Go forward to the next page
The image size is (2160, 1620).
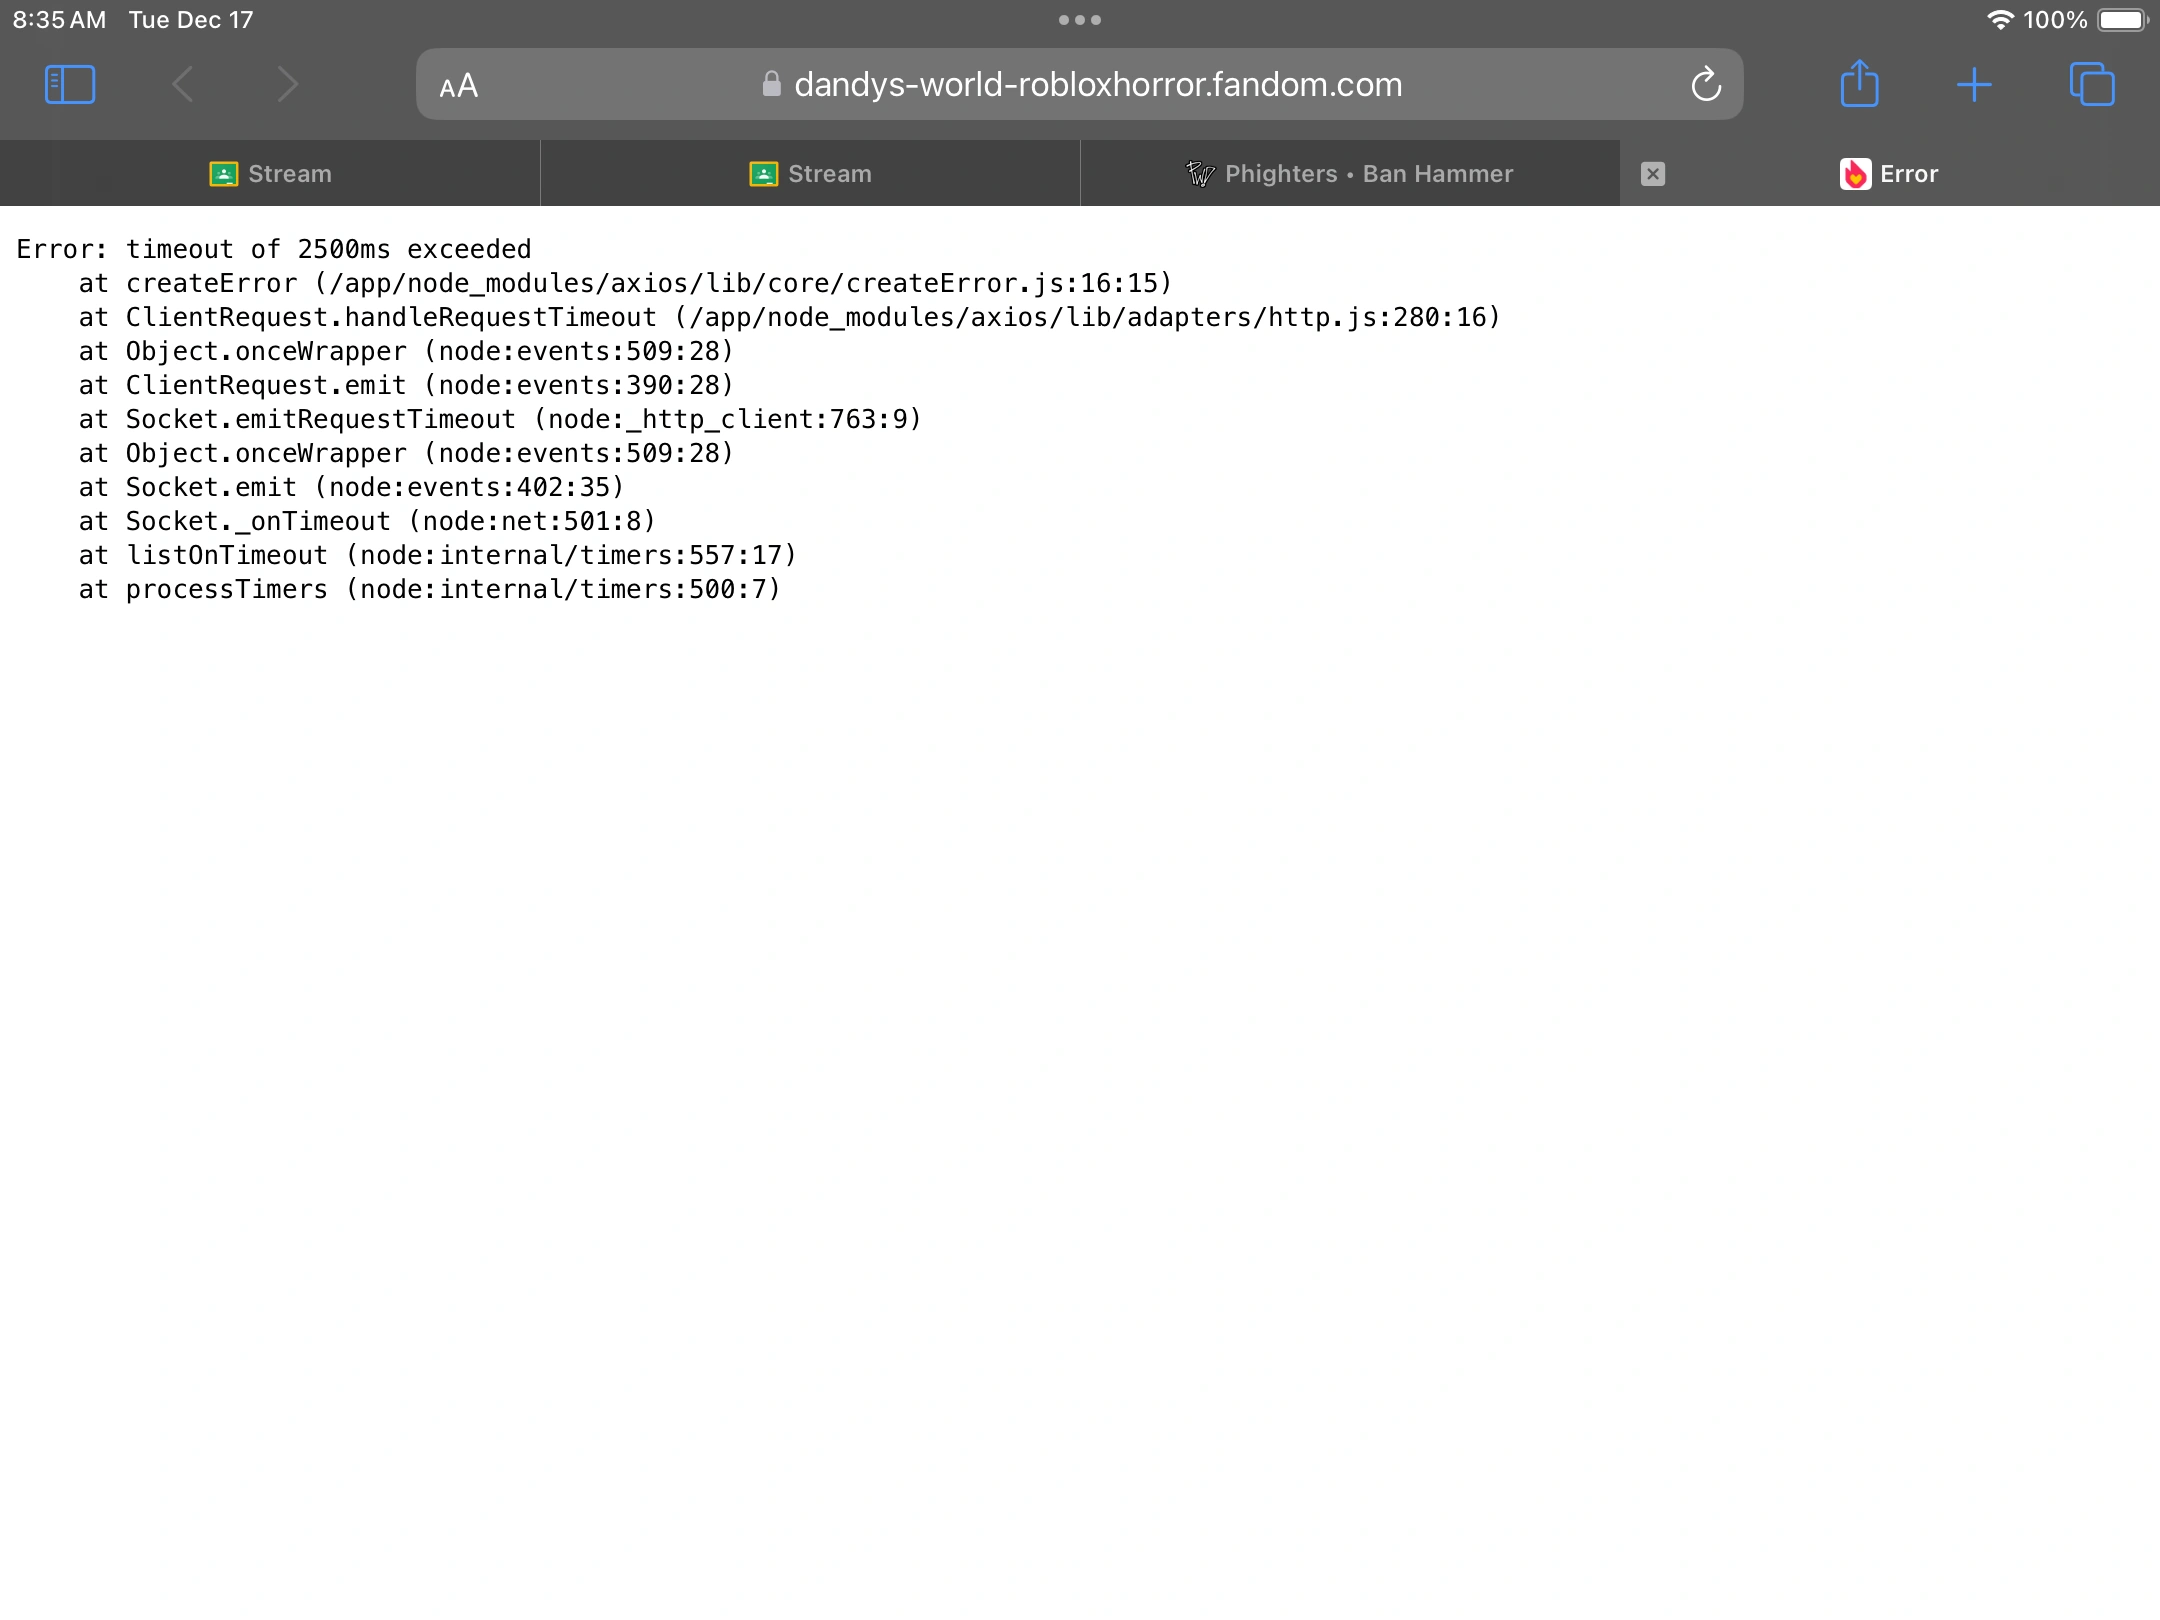tap(288, 85)
